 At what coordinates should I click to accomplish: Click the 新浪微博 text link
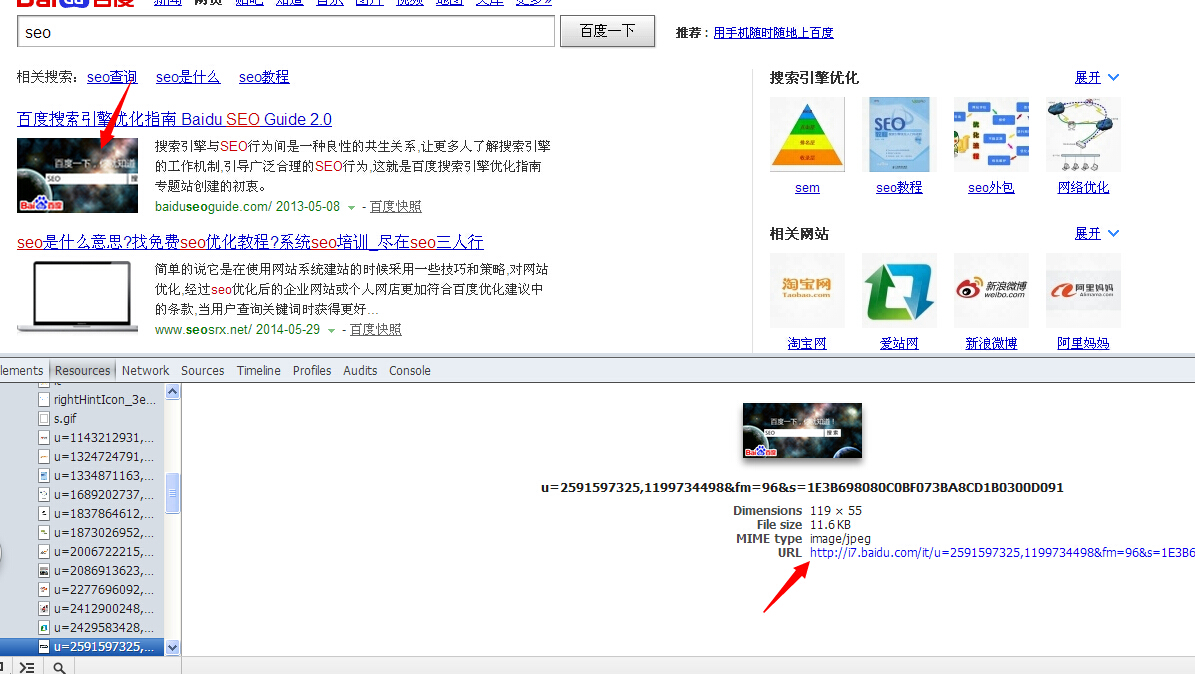coord(991,344)
